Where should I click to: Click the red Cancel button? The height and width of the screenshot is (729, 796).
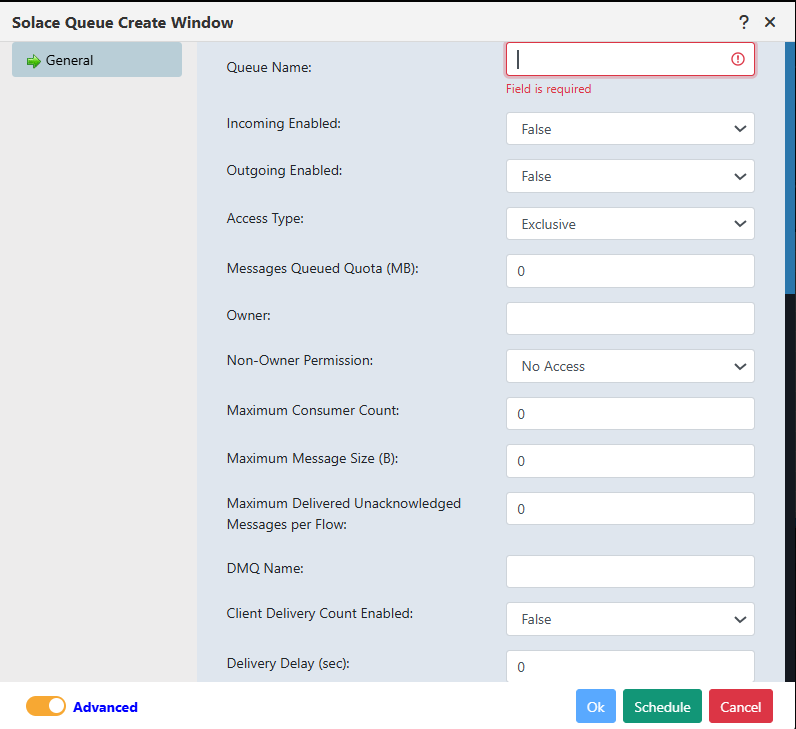(x=741, y=706)
